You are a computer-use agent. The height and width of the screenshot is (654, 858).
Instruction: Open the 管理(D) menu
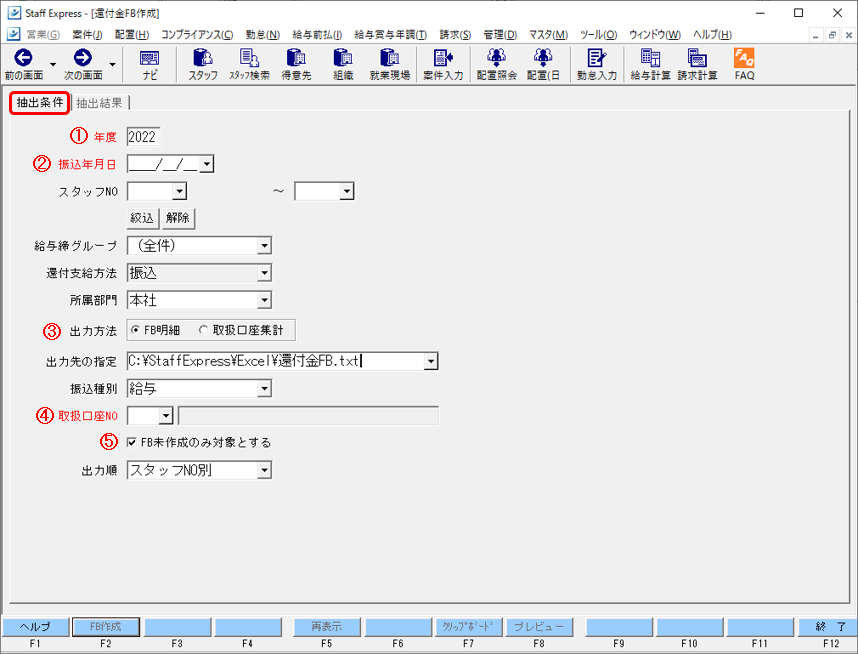(500, 34)
